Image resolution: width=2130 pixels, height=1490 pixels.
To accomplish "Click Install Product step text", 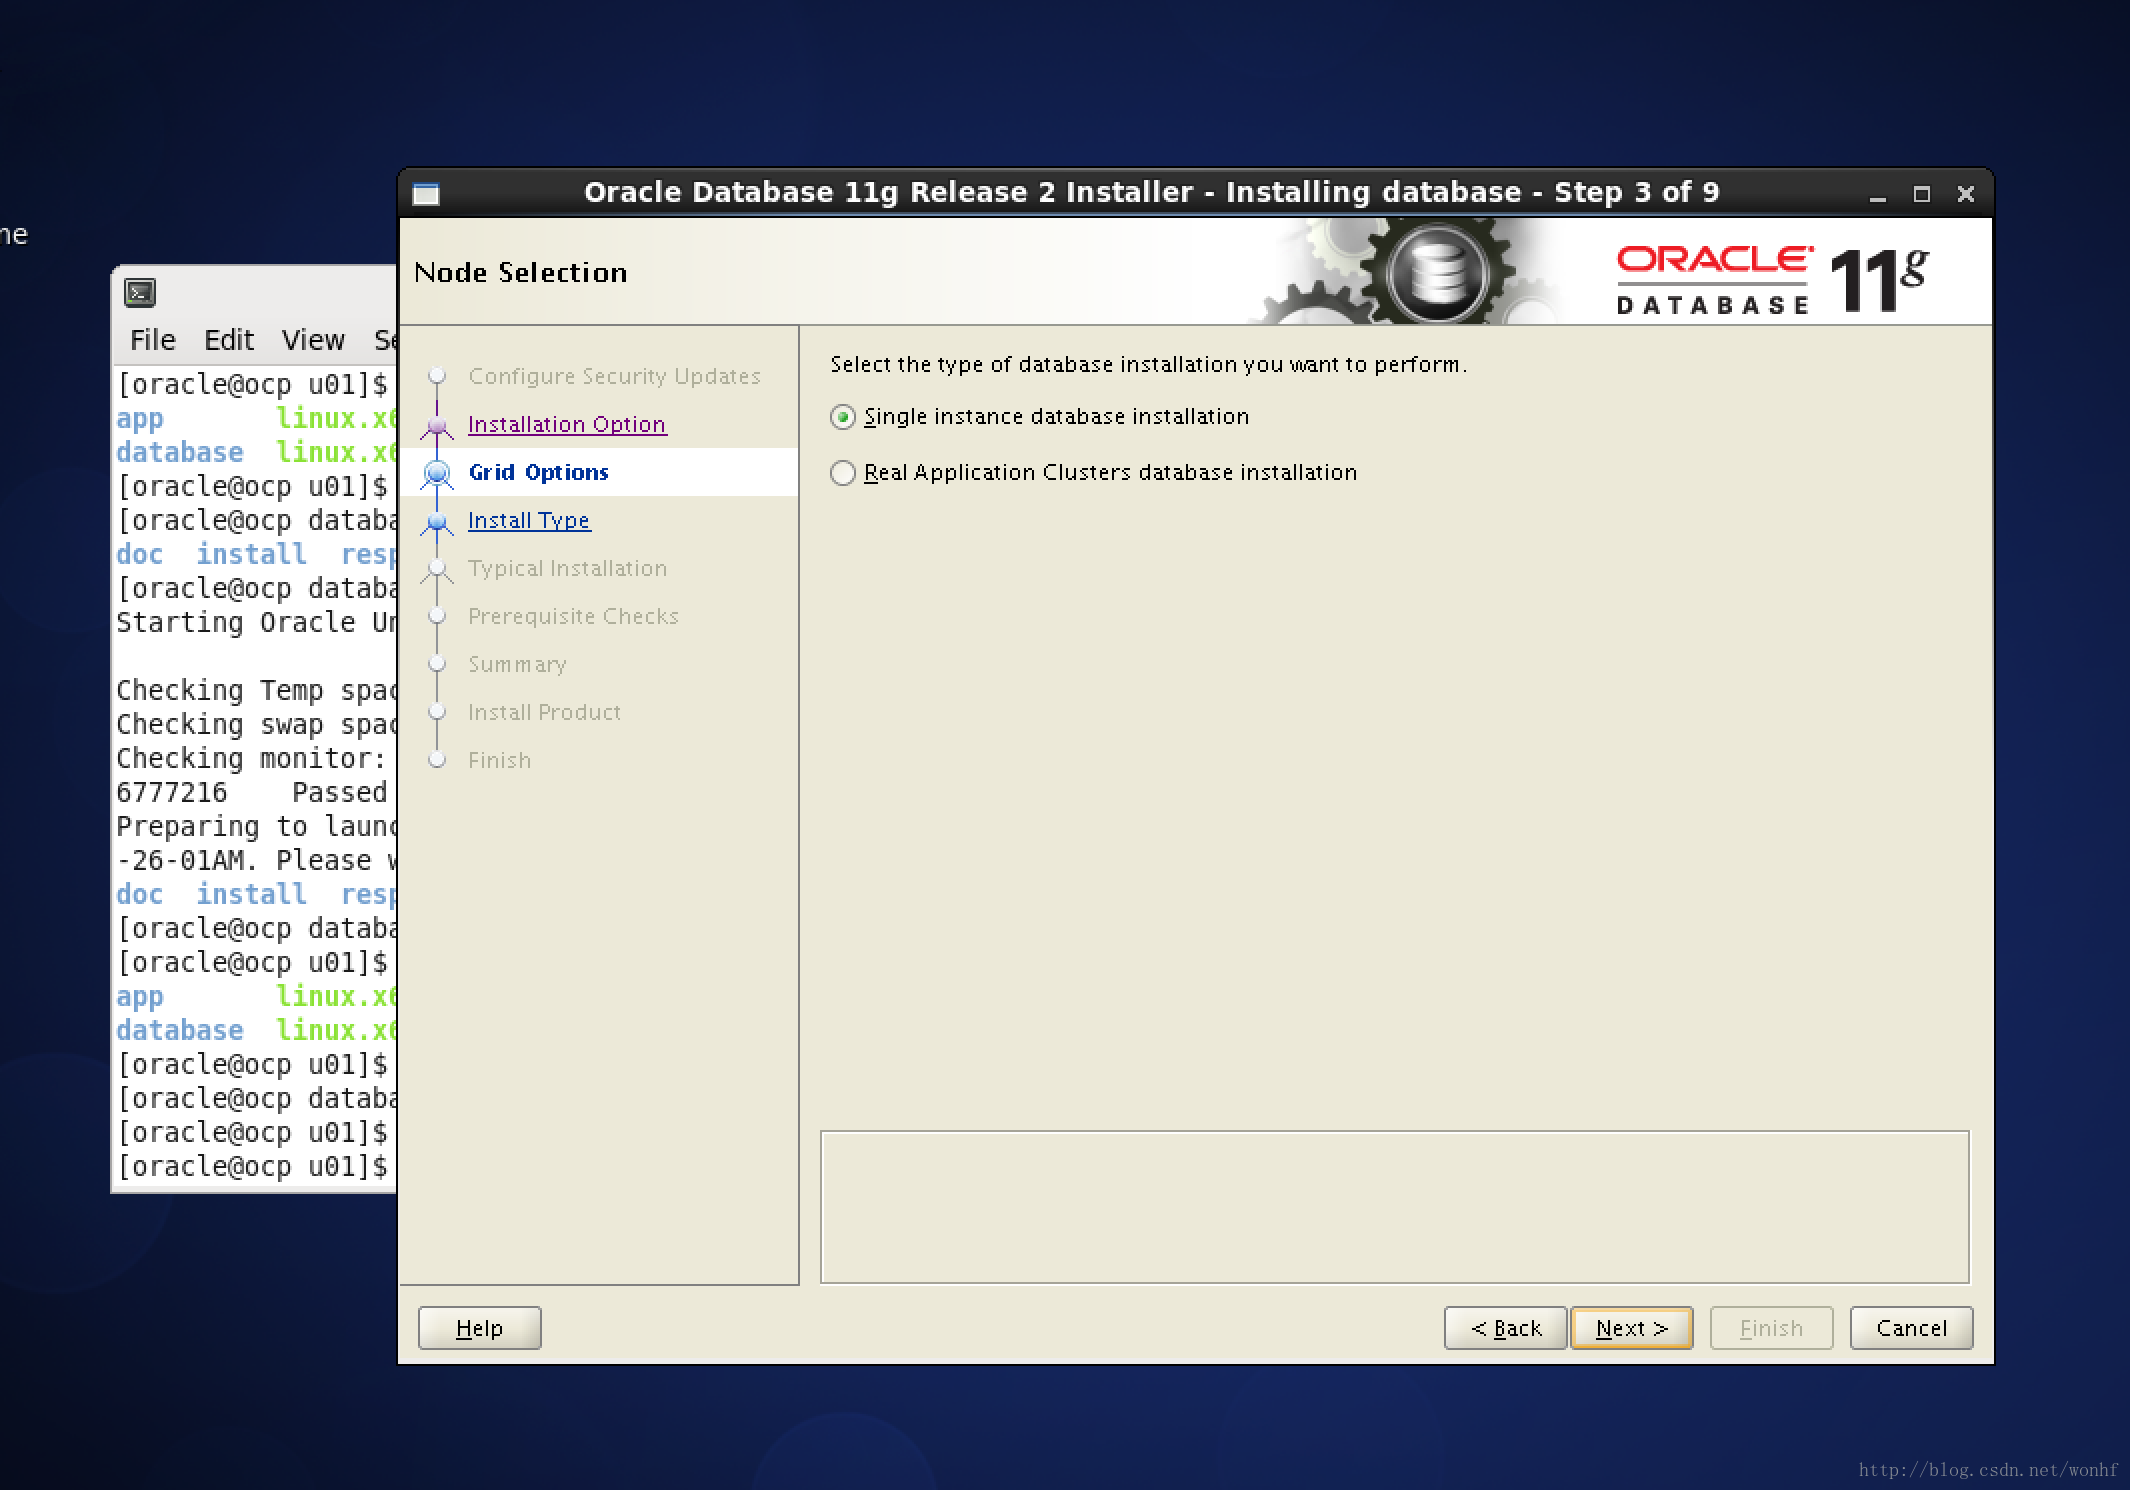I will tap(544, 712).
